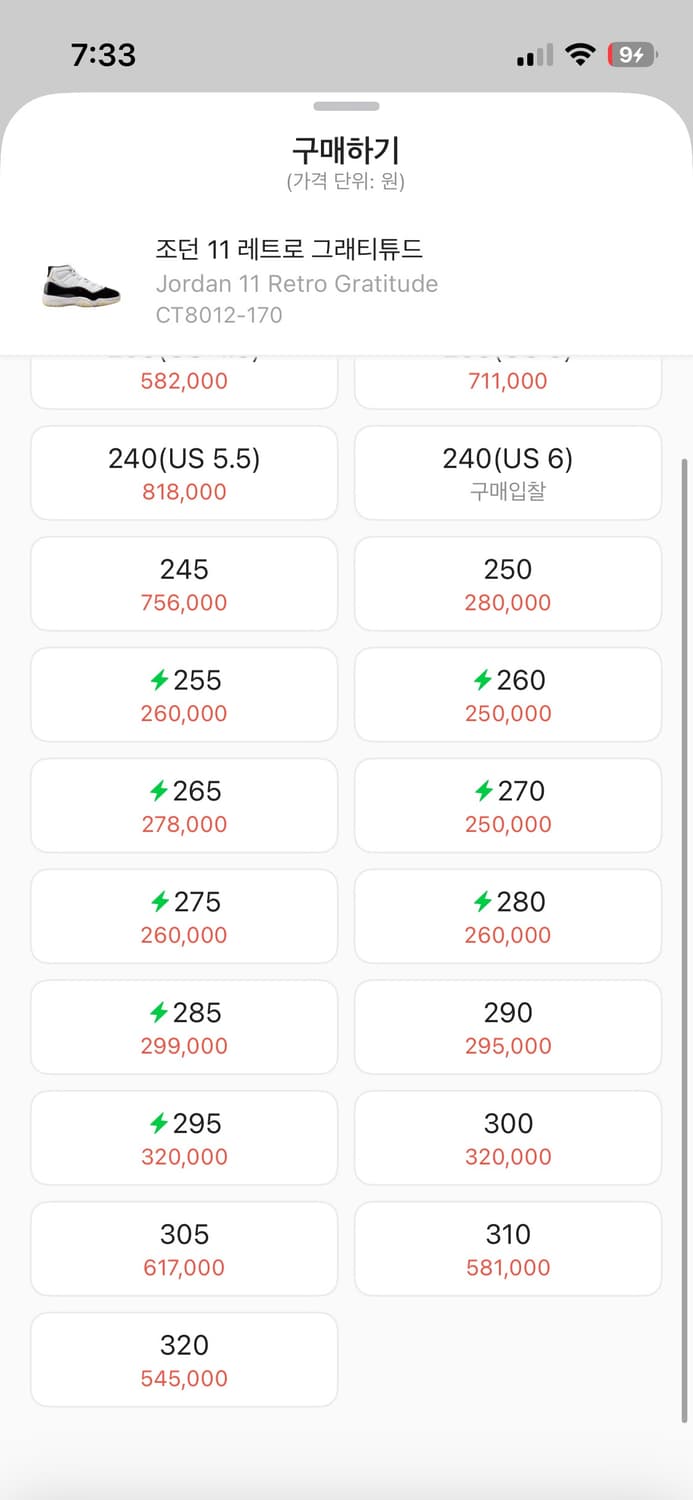The width and height of the screenshot is (693, 1500).
Task: Tap the lightning bolt icon beside size 295
Action: tap(159, 1125)
